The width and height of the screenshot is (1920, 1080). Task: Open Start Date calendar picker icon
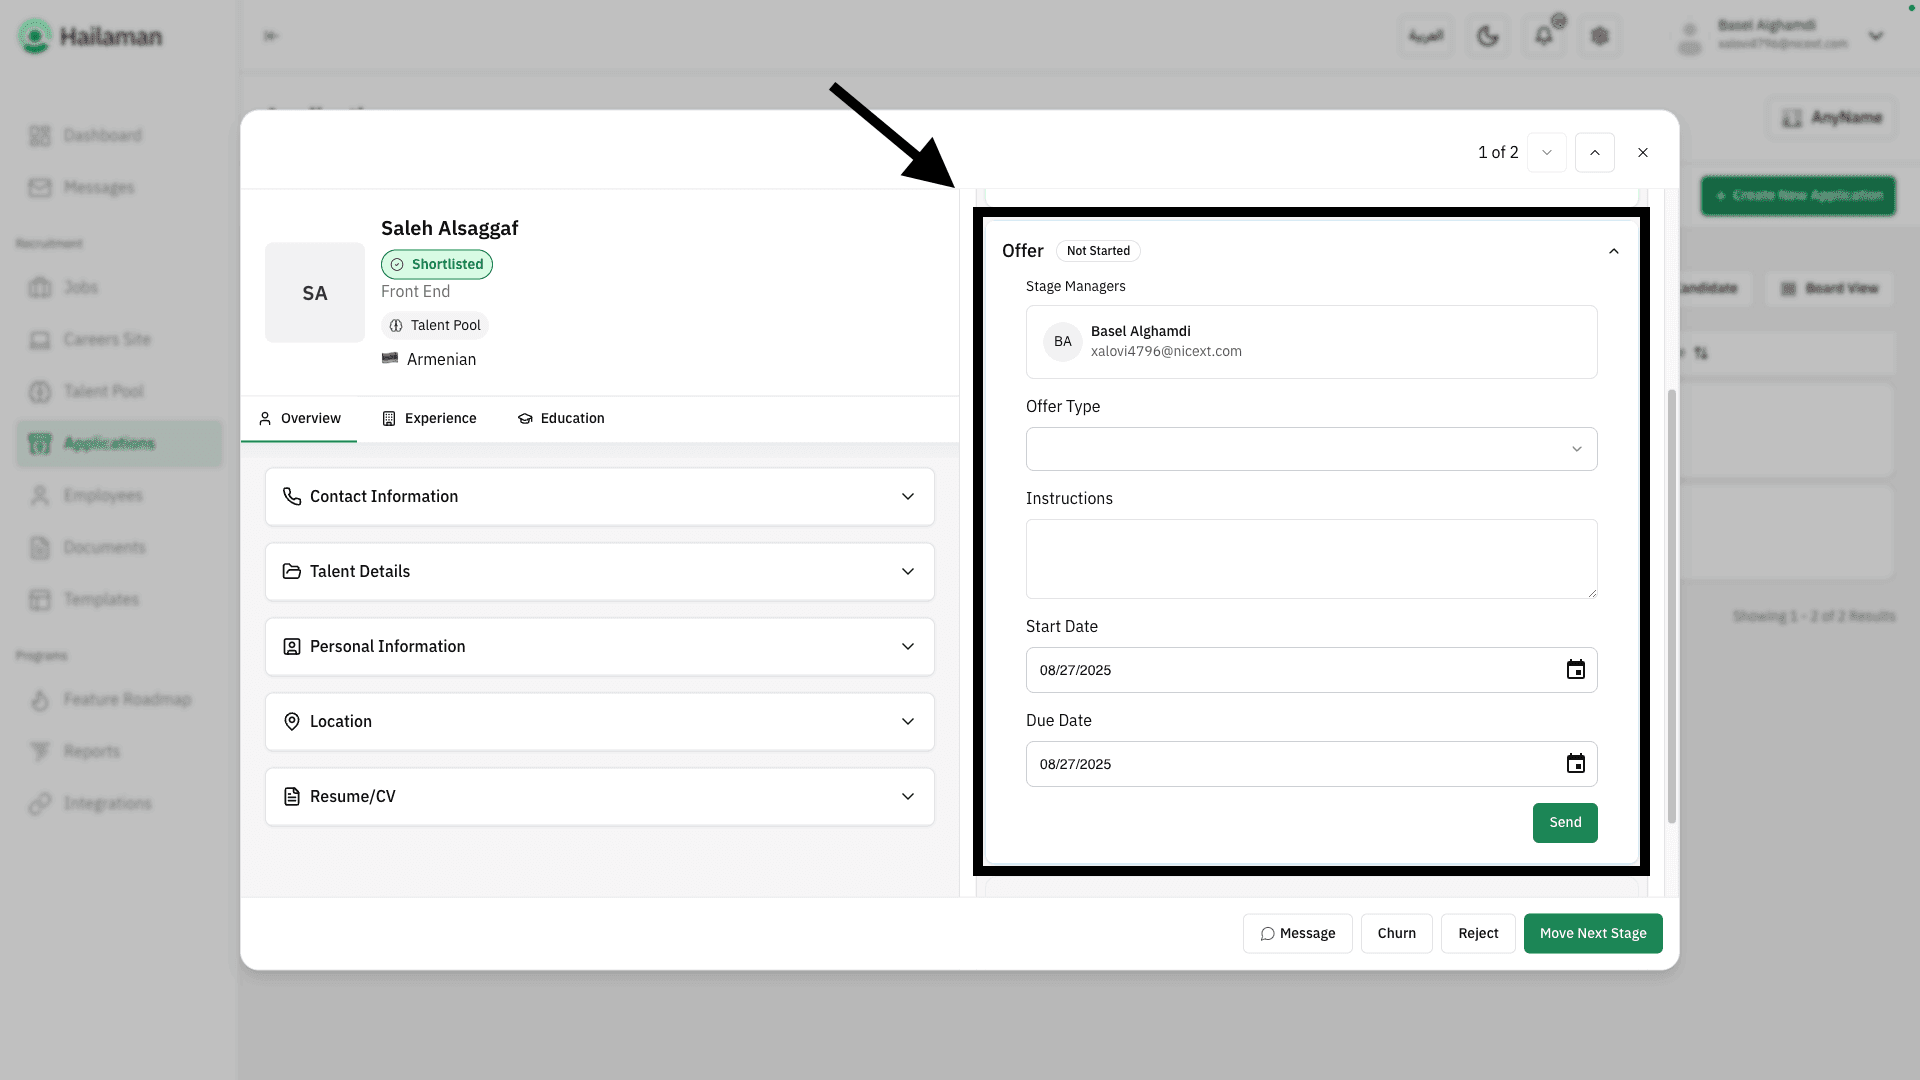pos(1575,670)
